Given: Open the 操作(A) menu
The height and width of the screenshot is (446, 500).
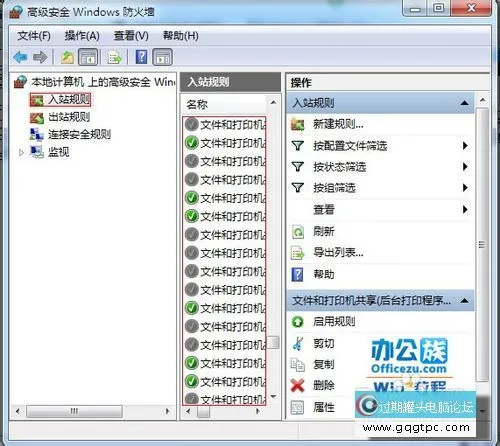Looking at the screenshot, I should (82, 36).
